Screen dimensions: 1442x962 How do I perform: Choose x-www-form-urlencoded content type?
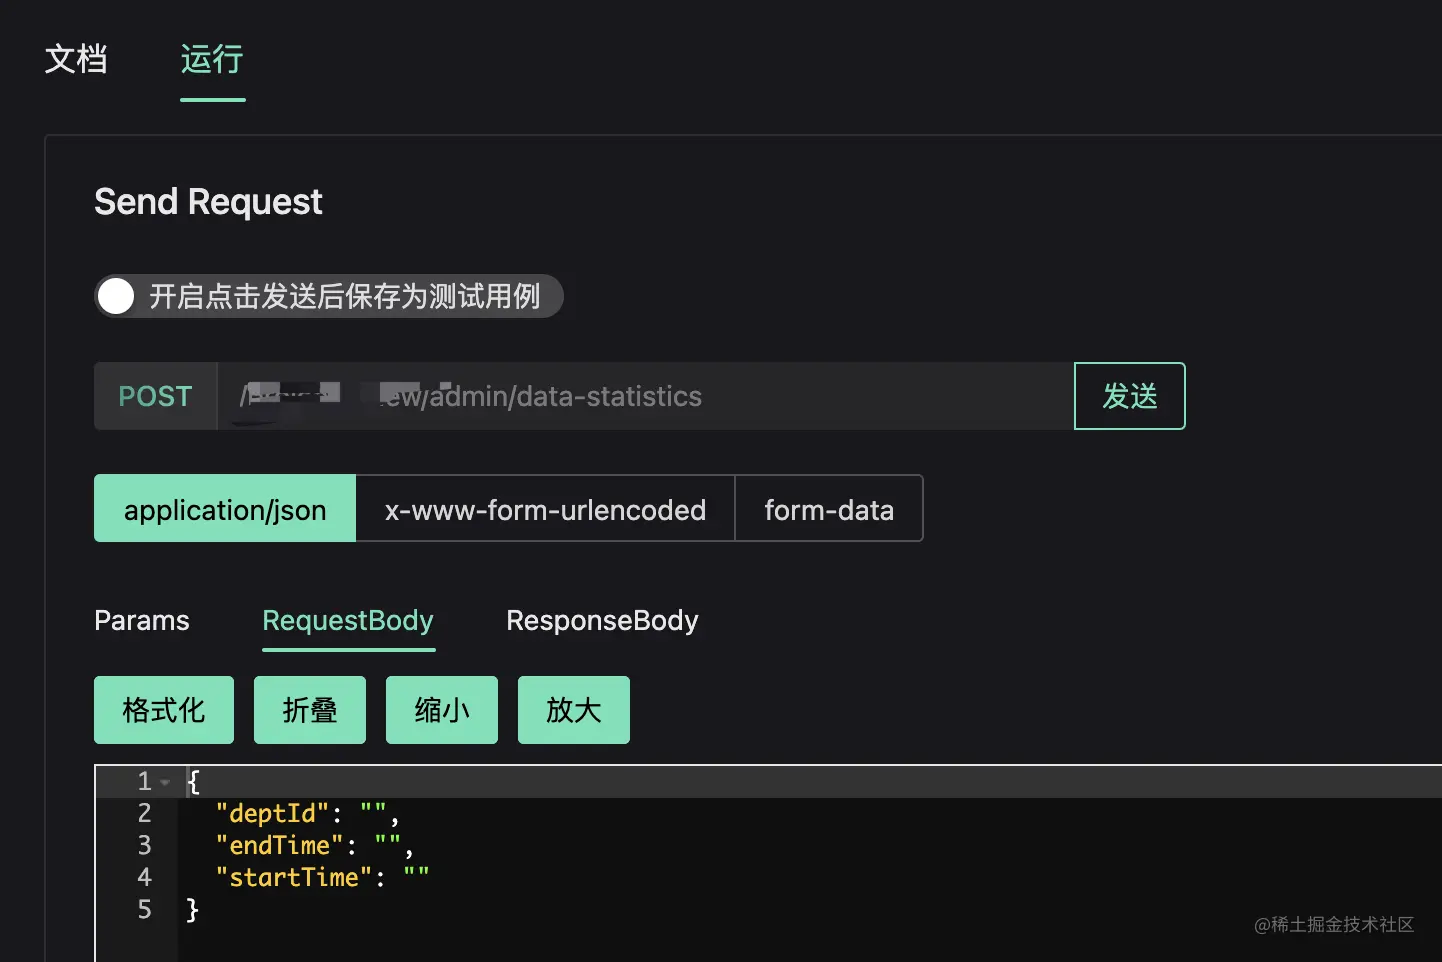click(545, 509)
